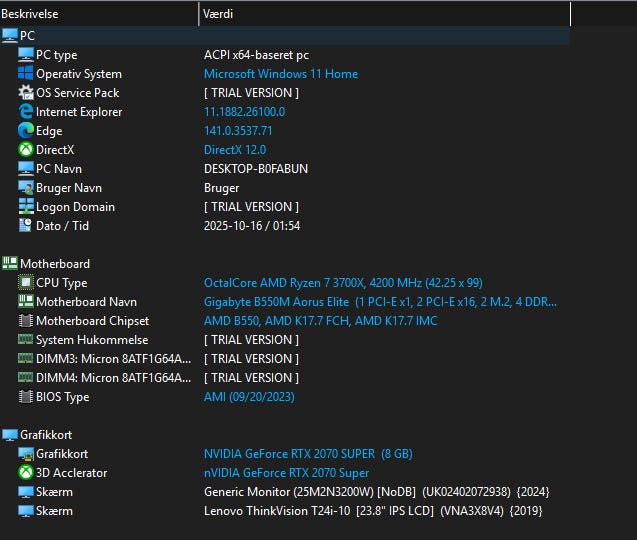This screenshot has width=637, height=540.
Task: Select the DIMM3: Micron 8ATF1G64A label
Action: [x=113, y=359]
